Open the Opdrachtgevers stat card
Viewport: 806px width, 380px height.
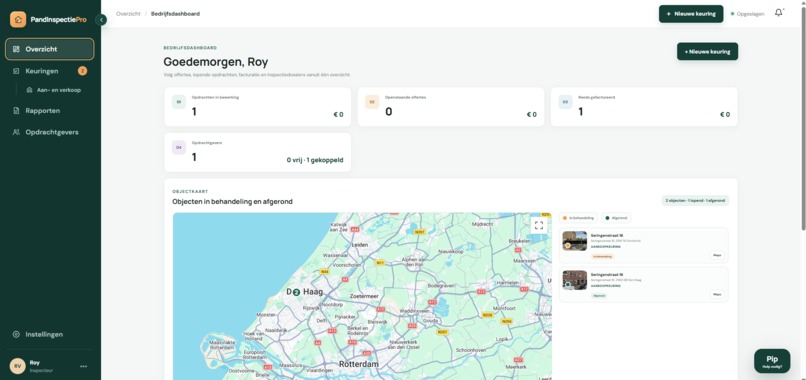pos(258,152)
